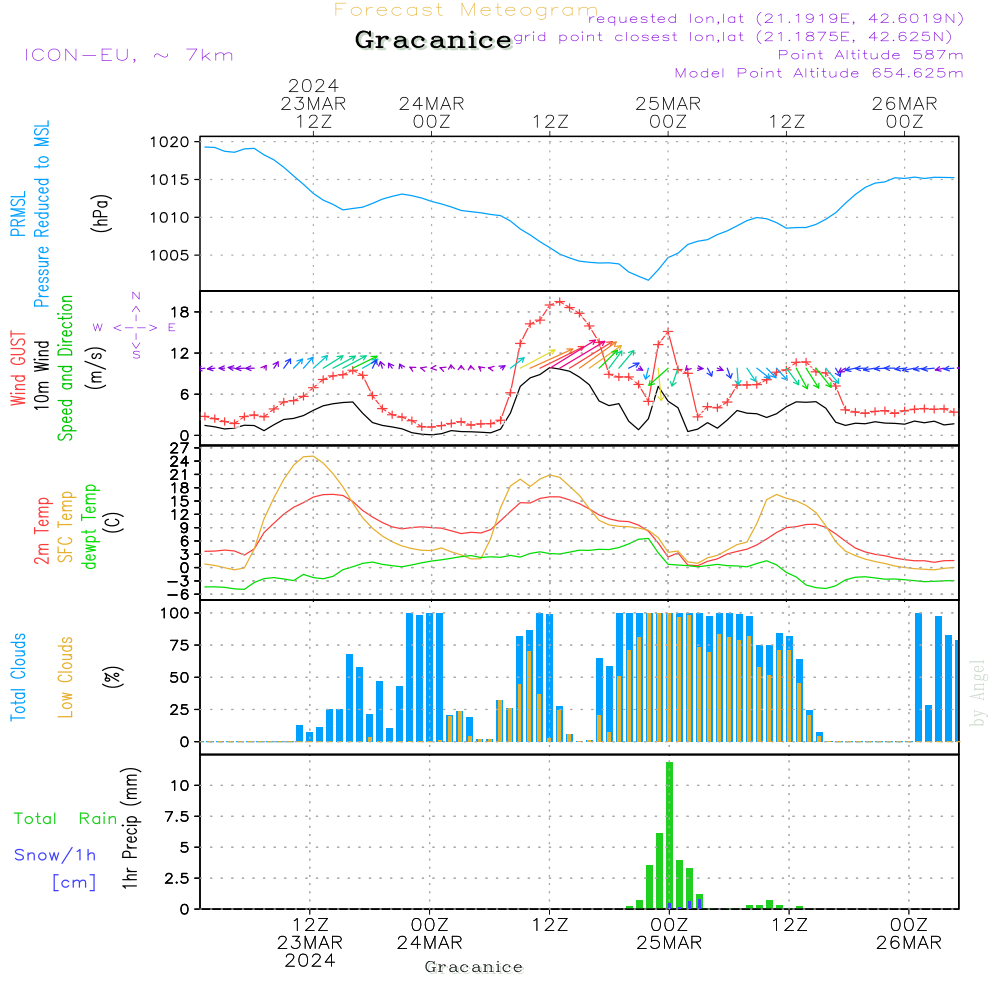Click the 'dewpt Temp' green label
The height and width of the screenshot is (1000, 1000).
(x=89, y=526)
